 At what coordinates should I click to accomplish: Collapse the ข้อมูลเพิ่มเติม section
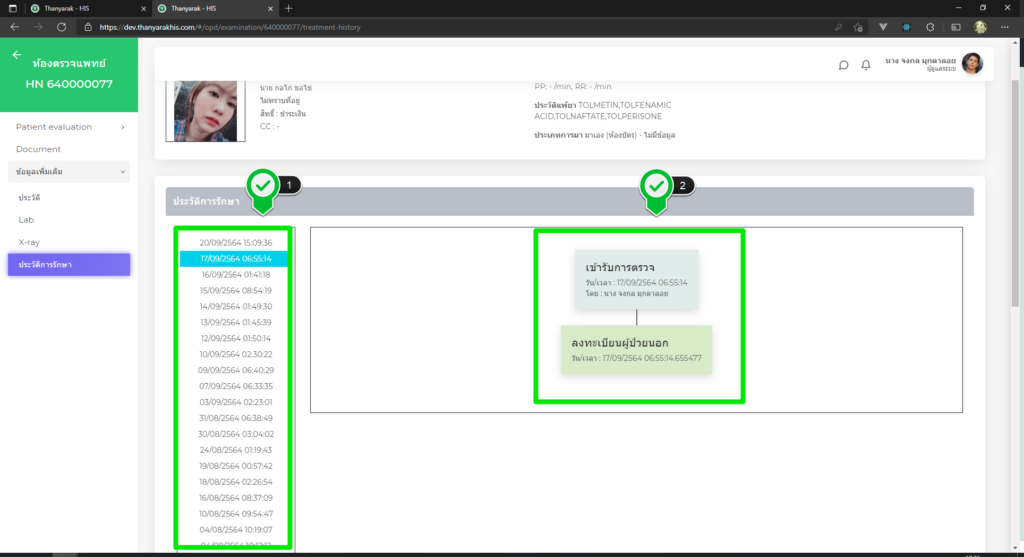[x=123, y=172]
